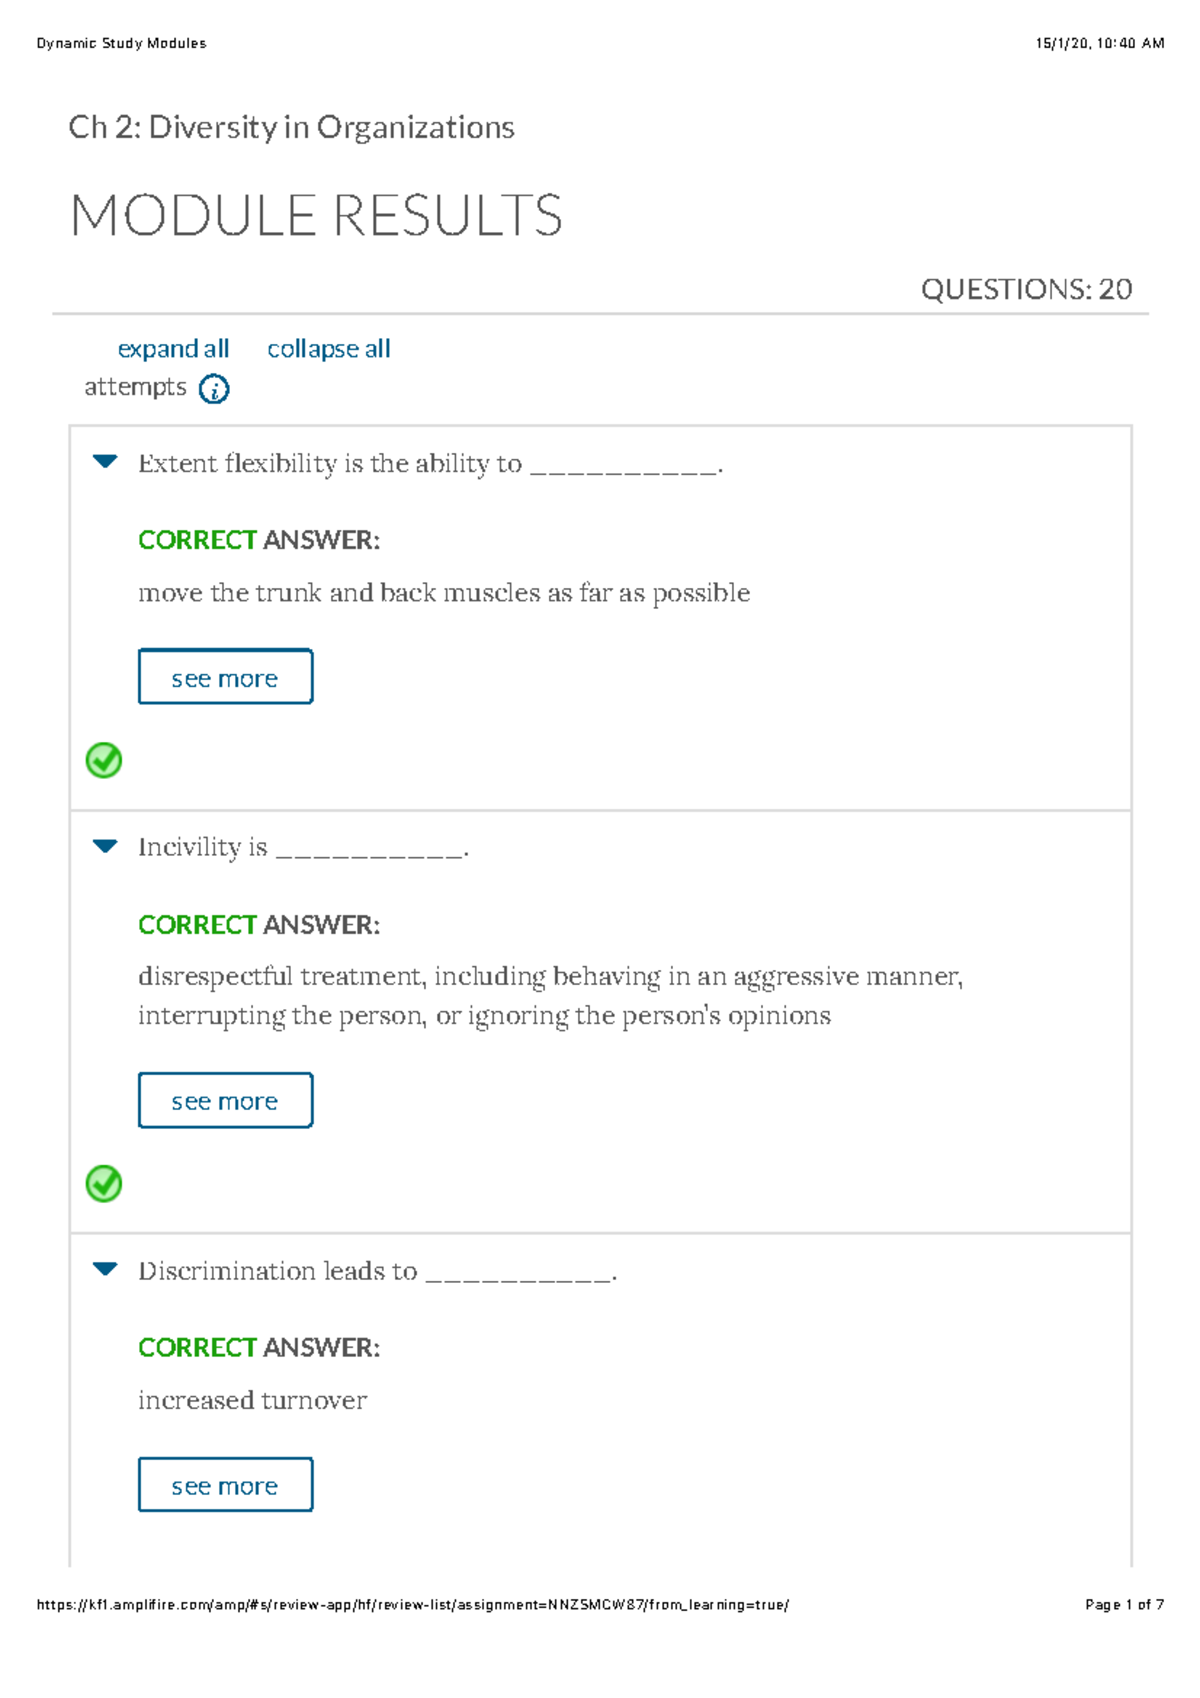
Task: Click the 'MODULE RESULTS' title text
Action: (x=318, y=215)
